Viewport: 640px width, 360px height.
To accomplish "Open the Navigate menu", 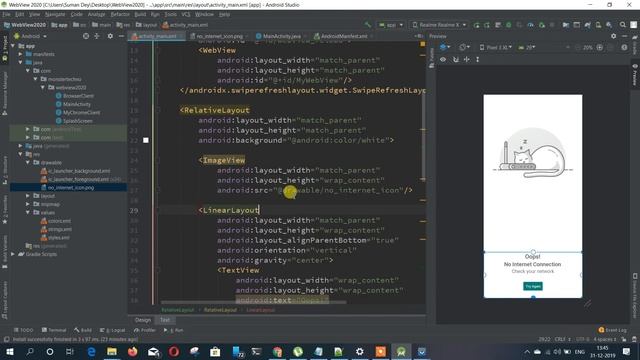I will (55, 14).
